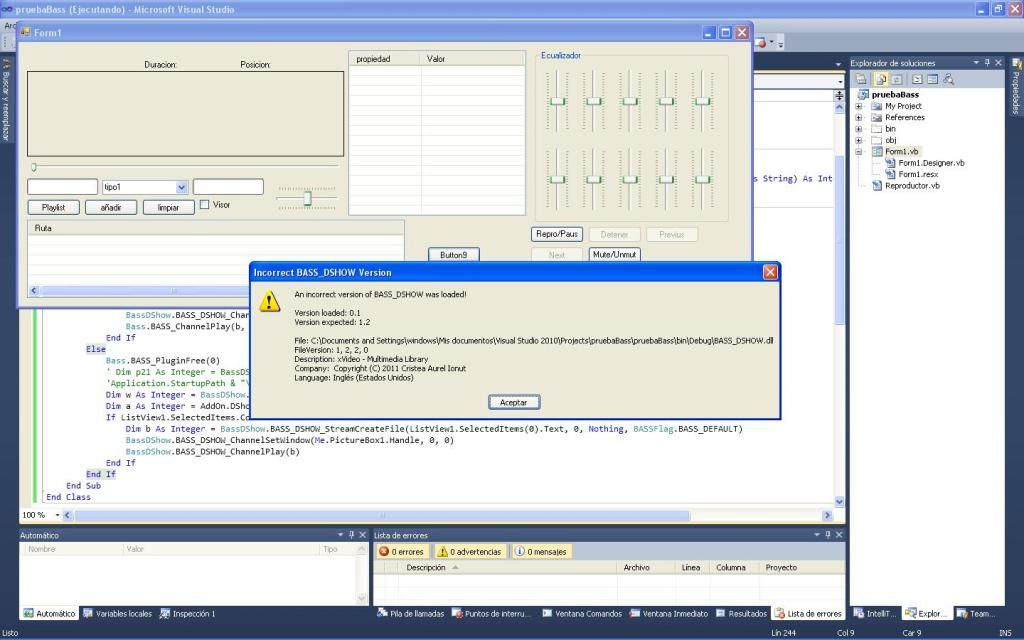The image size is (1024, 640).
Task: Expand the obj folder node
Action: (x=859, y=140)
